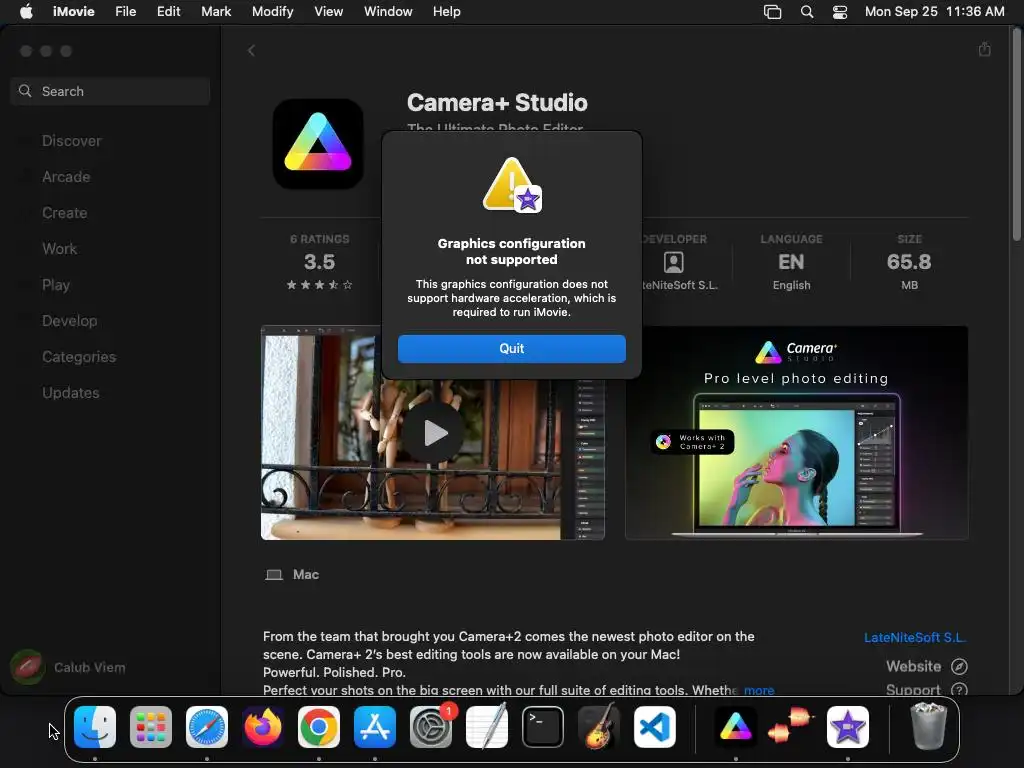Go to Arcade in App Store sidebar
The image size is (1024, 768).
coord(66,177)
